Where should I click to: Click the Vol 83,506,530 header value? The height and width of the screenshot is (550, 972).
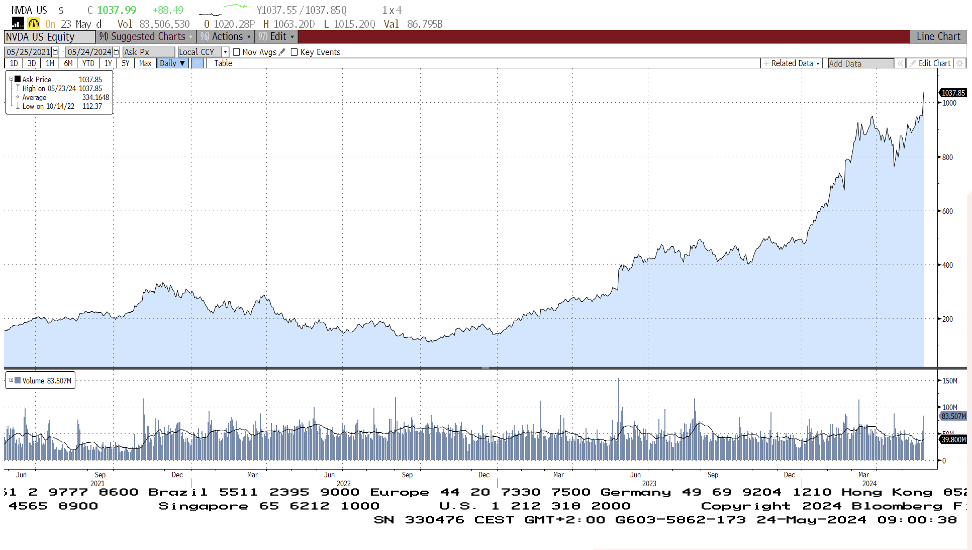tap(153, 24)
